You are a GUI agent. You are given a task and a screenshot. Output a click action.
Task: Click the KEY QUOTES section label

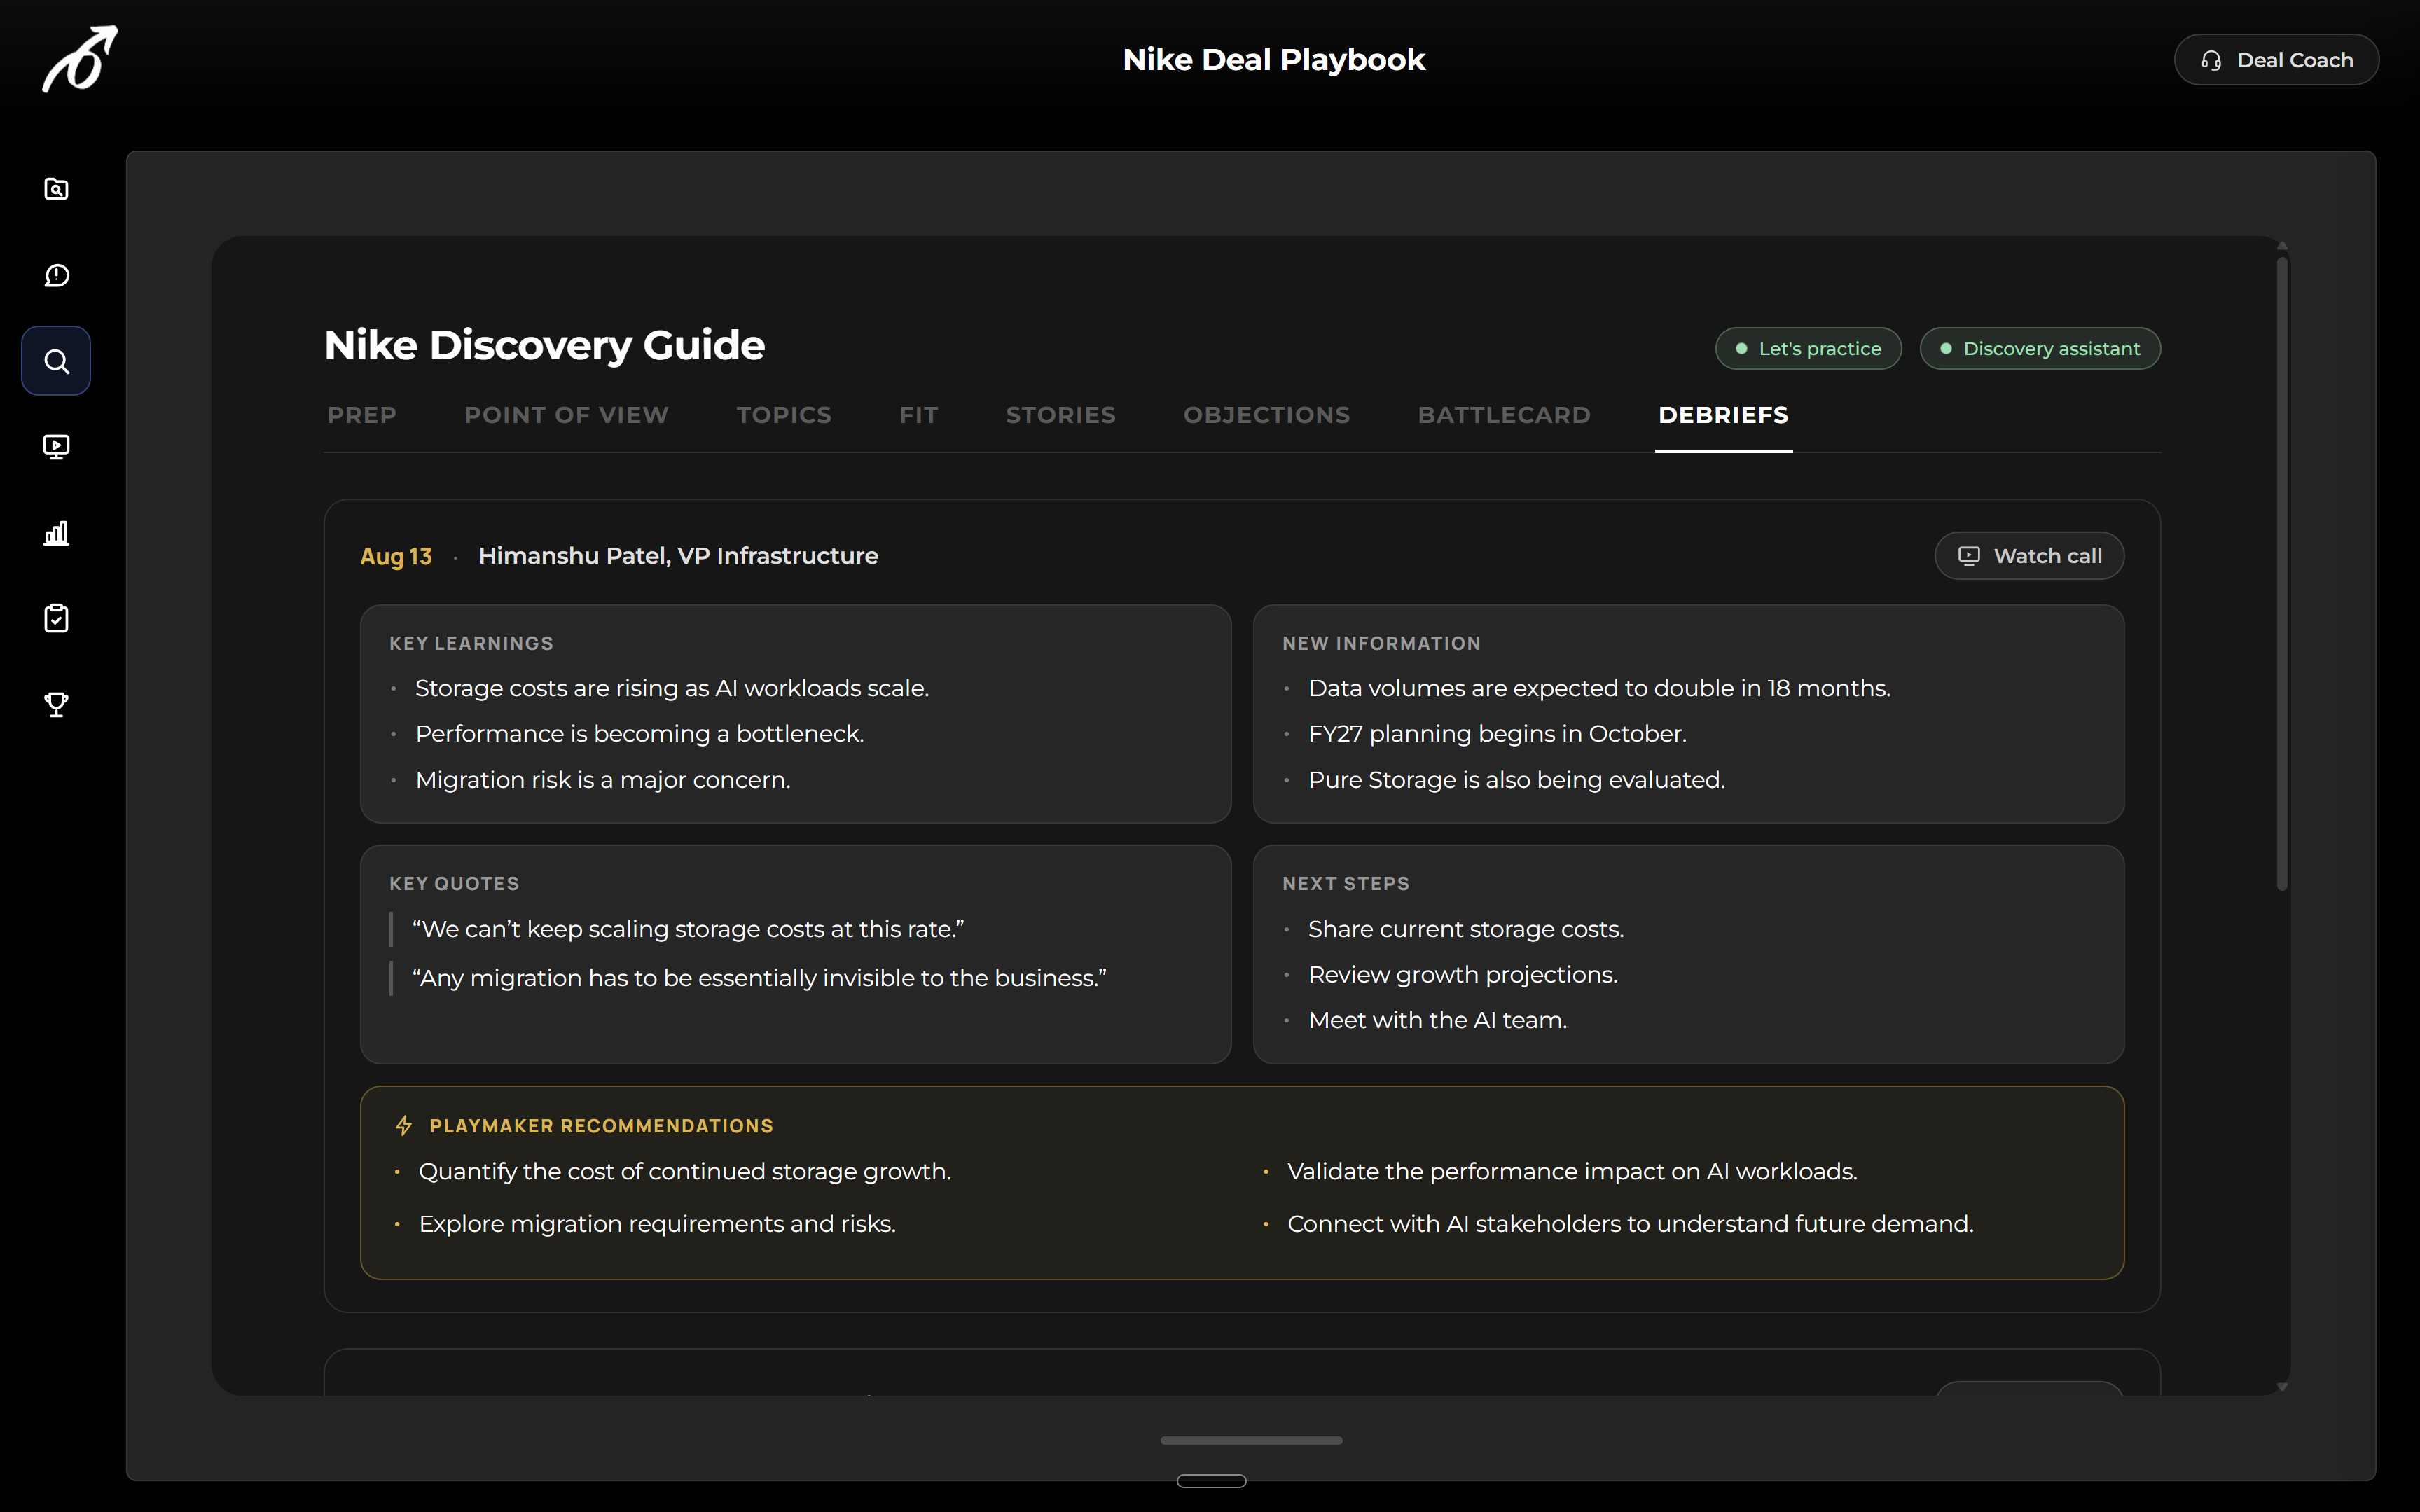(x=454, y=884)
